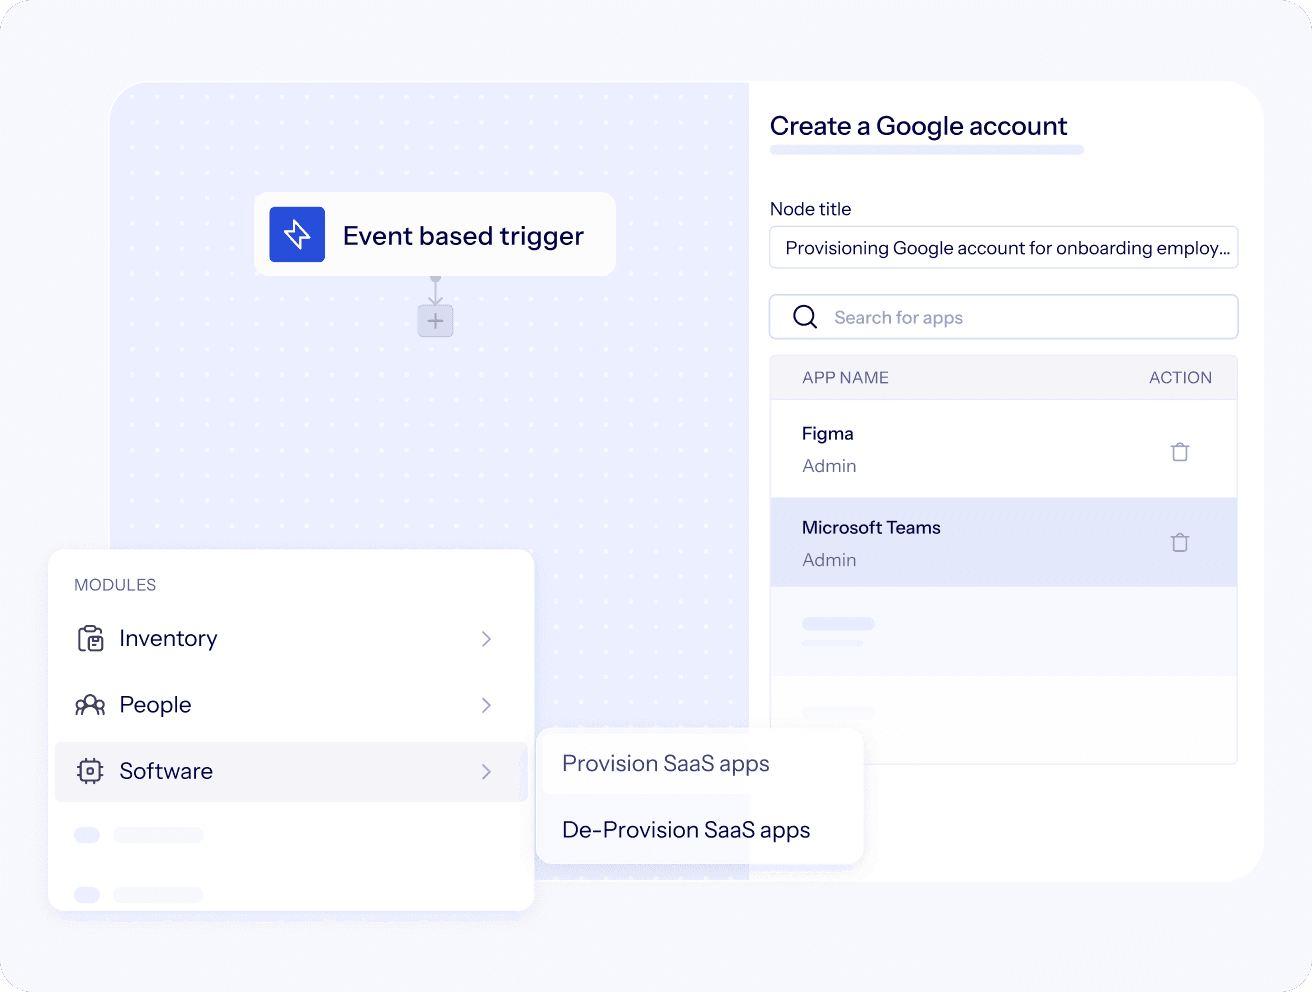
Task: Click the APP NAME column header
Action: 845,378
